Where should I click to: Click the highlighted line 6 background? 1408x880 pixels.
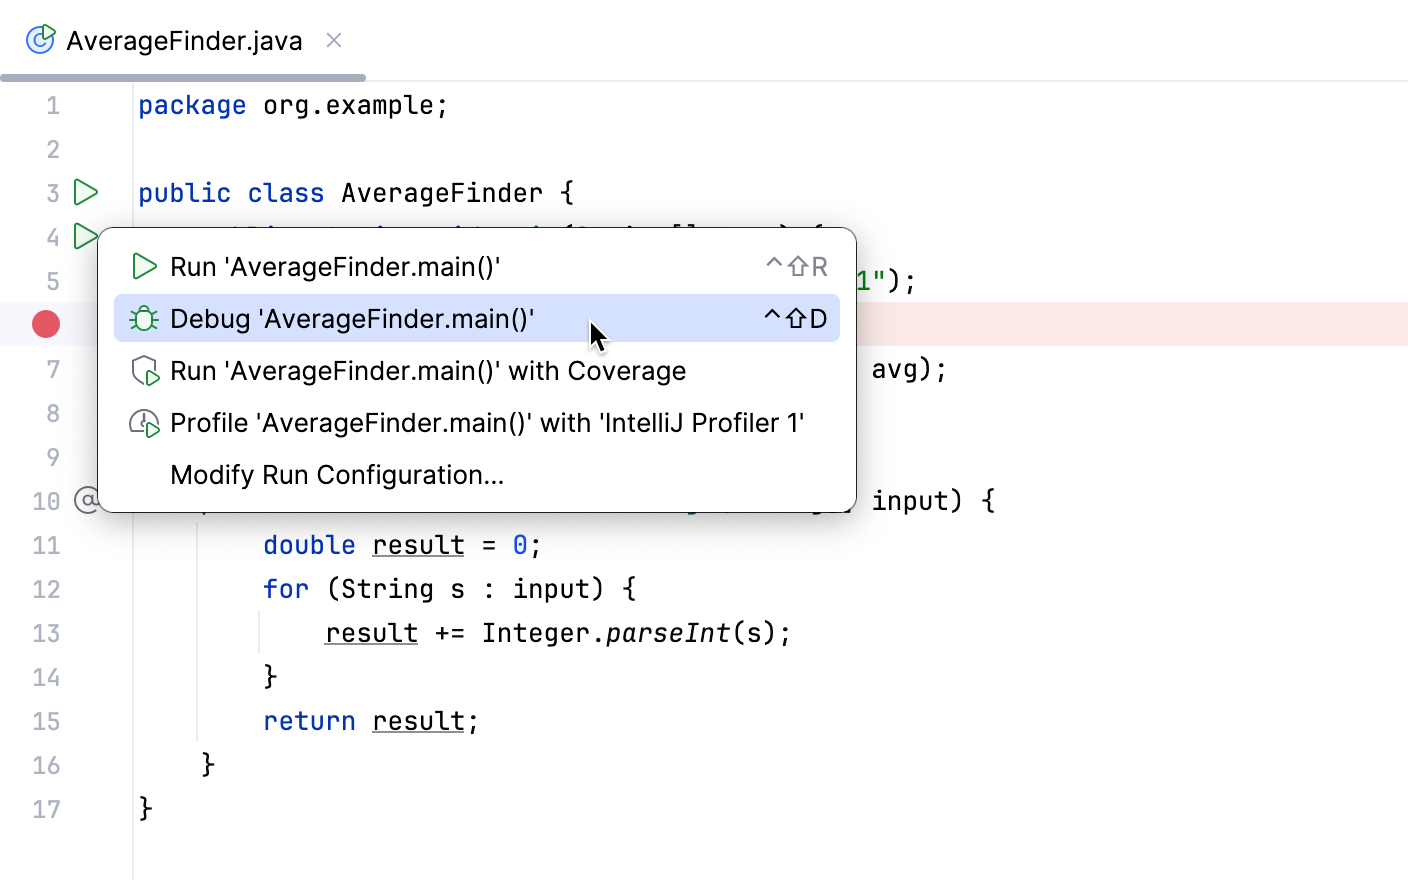[1100, 324]
